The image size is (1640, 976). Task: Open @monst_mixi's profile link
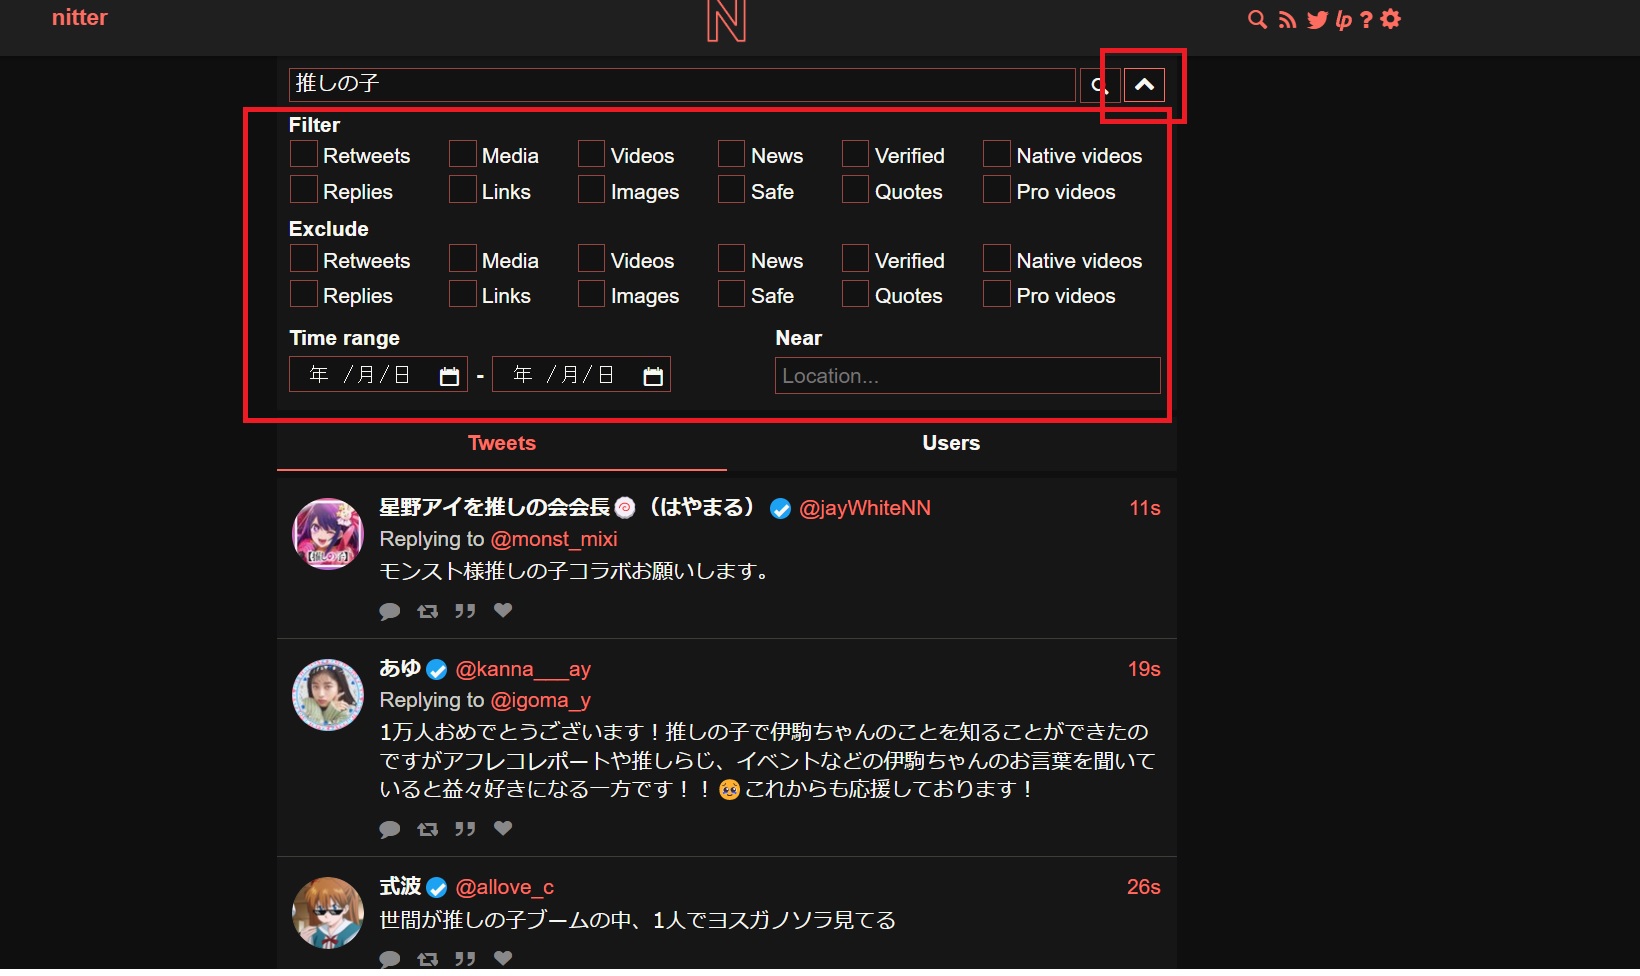point(554,539)
